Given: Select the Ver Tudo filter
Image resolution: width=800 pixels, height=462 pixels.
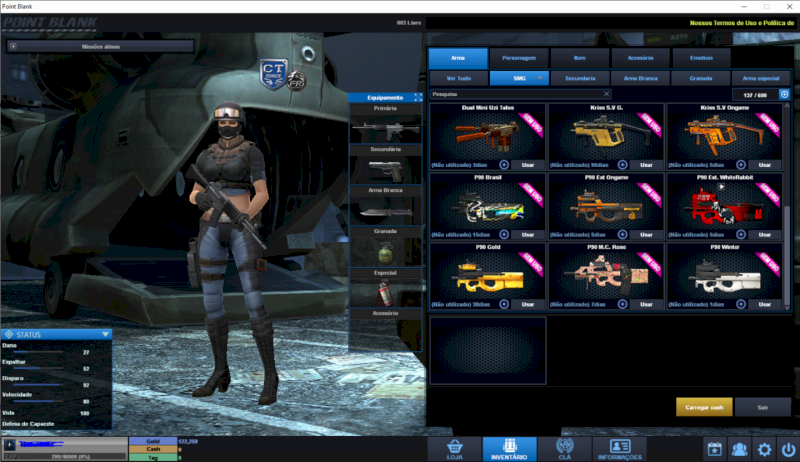Looking at the screenshot, I should [459, 78].
